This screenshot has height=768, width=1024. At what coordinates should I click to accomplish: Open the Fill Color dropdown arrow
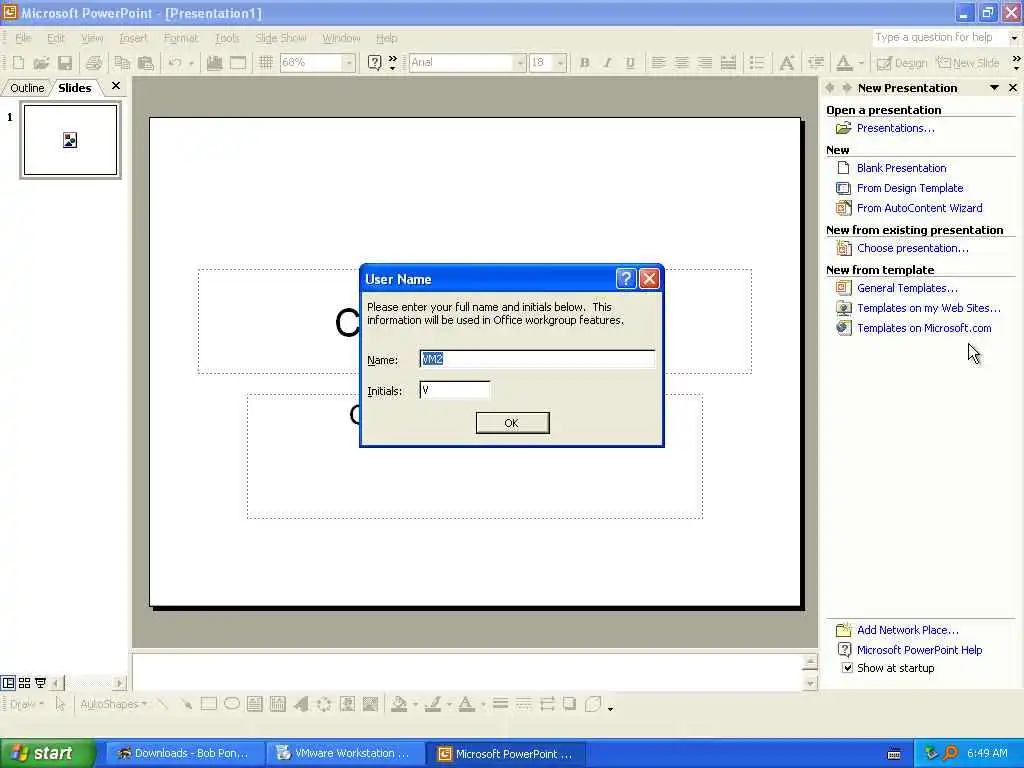pos(415,704)
